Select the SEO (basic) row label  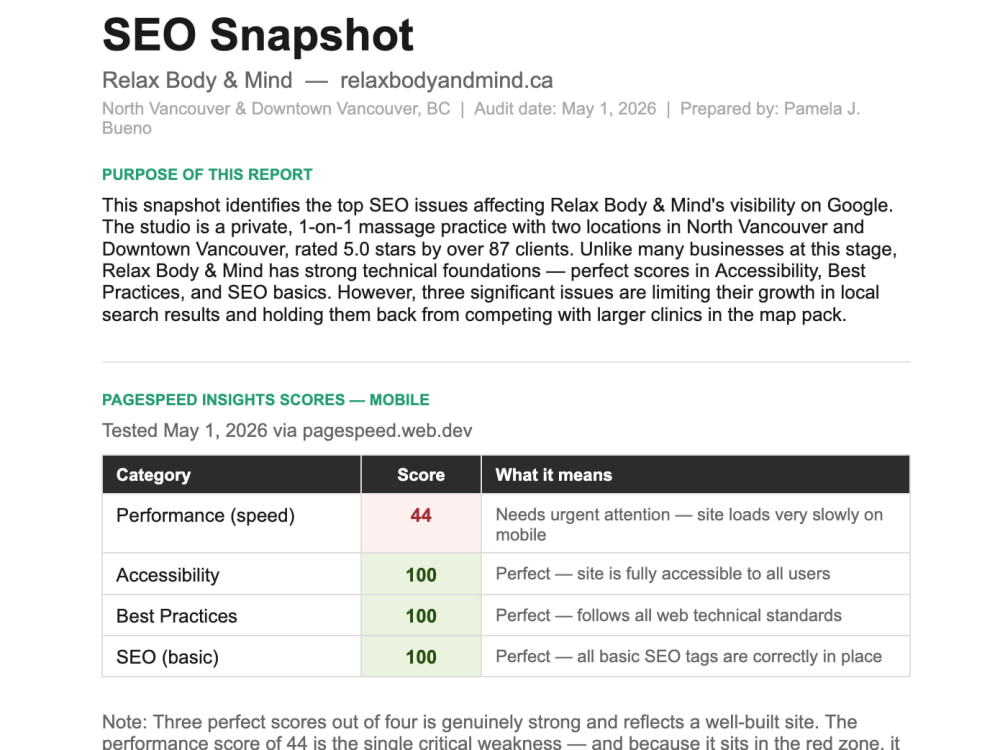tap(167, 657)
